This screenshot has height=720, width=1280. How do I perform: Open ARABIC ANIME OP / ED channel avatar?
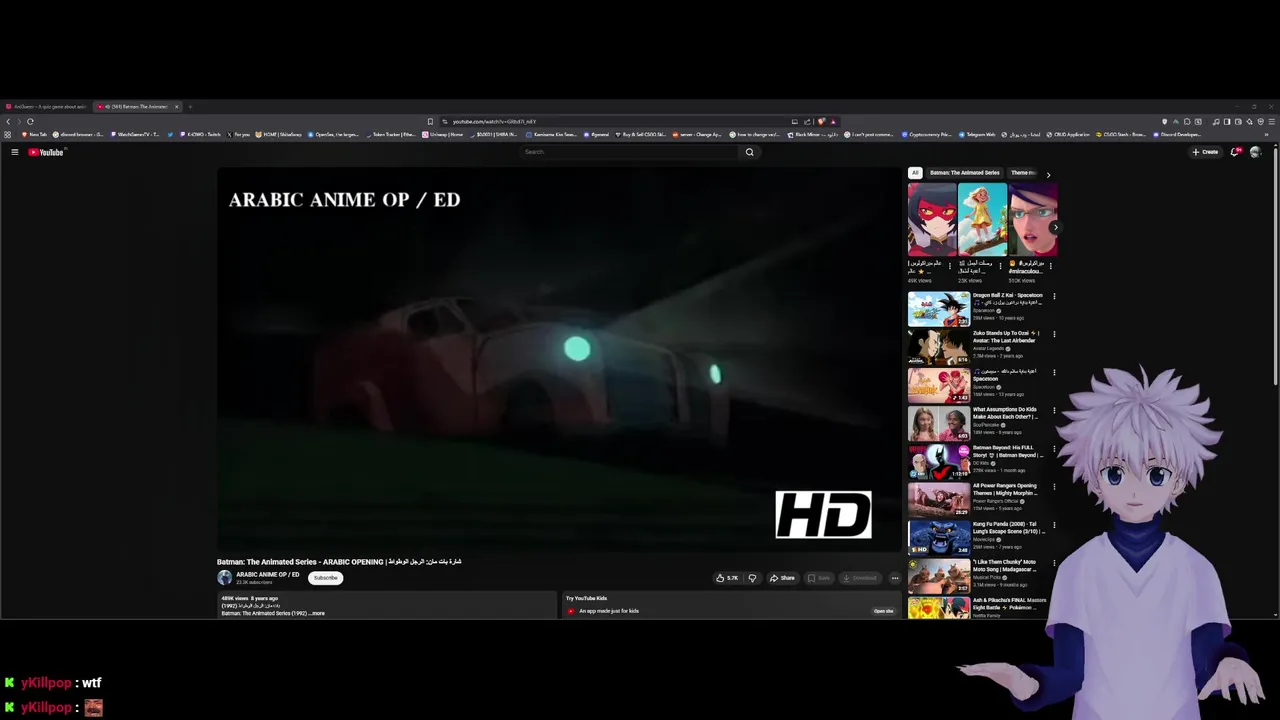[225, 578]
